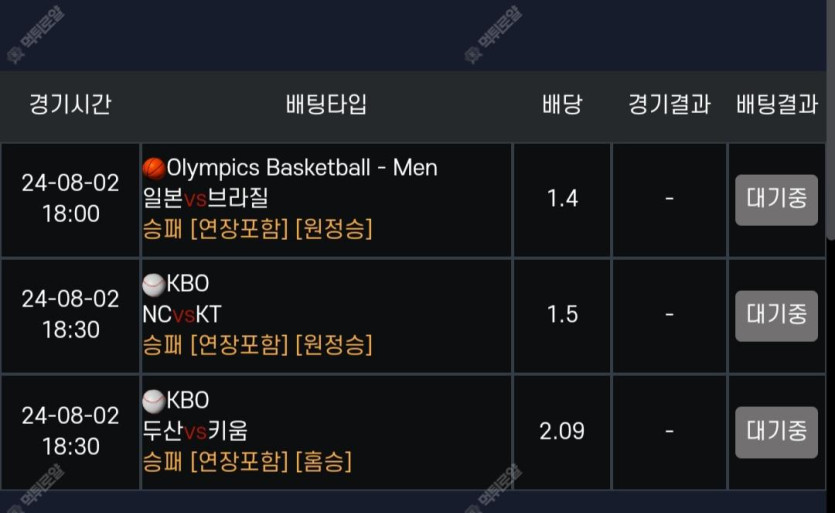Select the 대기중 button for 두산 vs 키움
Viewport: 835px width, 513px height.
[776, 432]
